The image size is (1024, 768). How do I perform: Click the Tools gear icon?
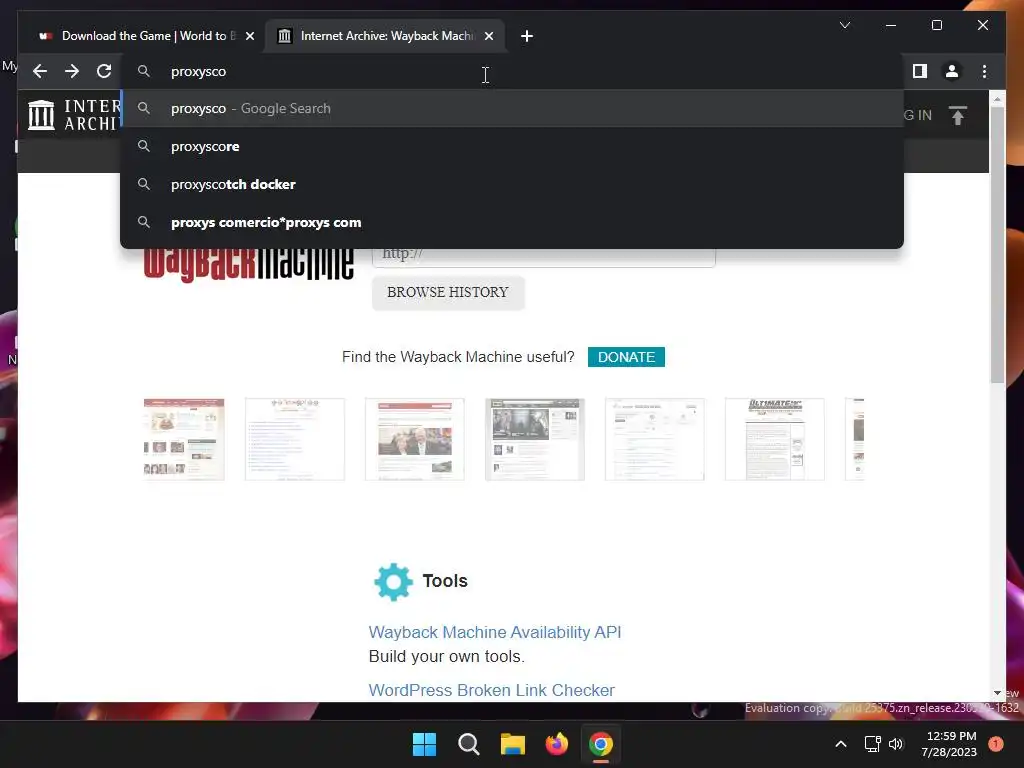pyautogui.click(x=393, y=581)
